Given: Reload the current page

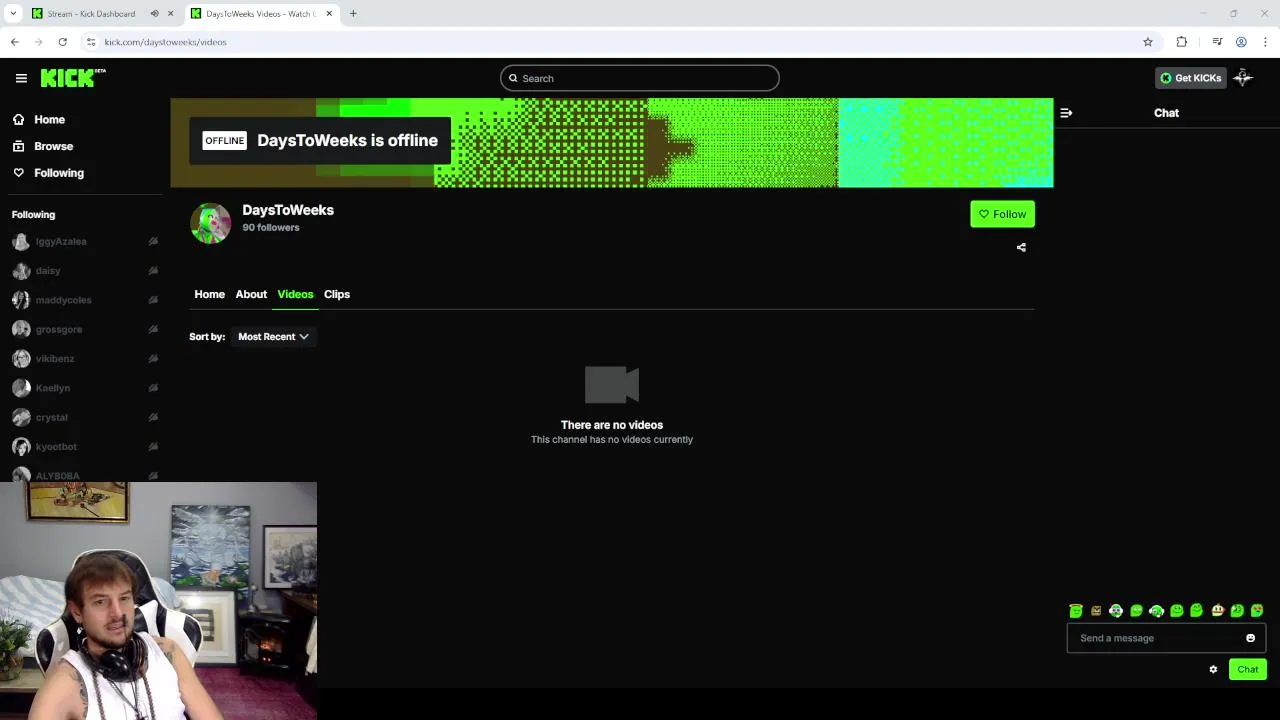Looking at the screenshot, I should coord(62,42).
